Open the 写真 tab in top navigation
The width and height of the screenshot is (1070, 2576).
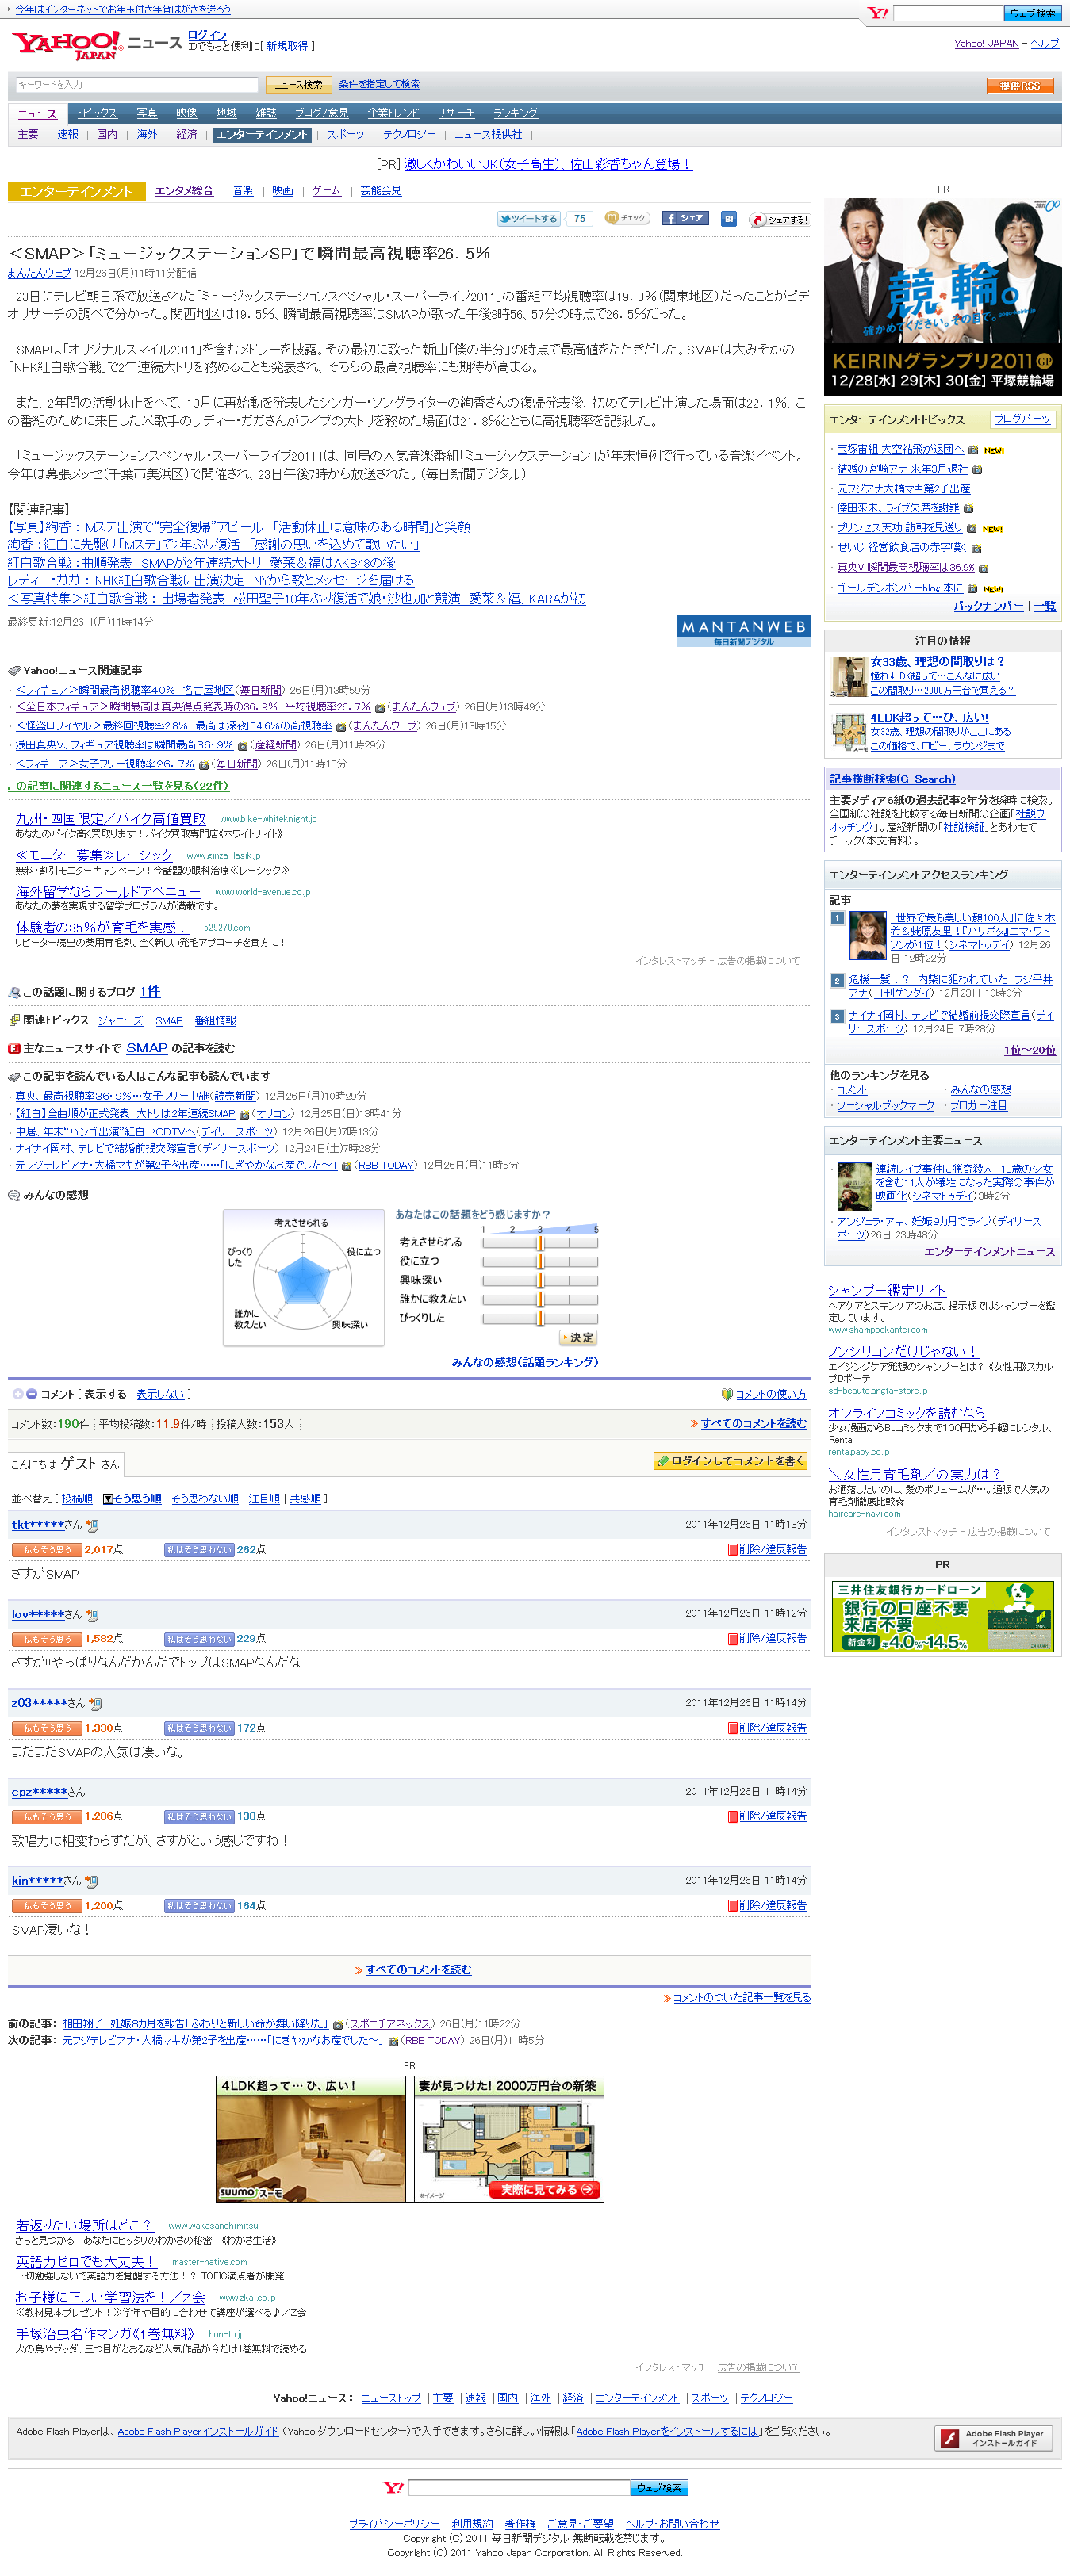[147, 113]
